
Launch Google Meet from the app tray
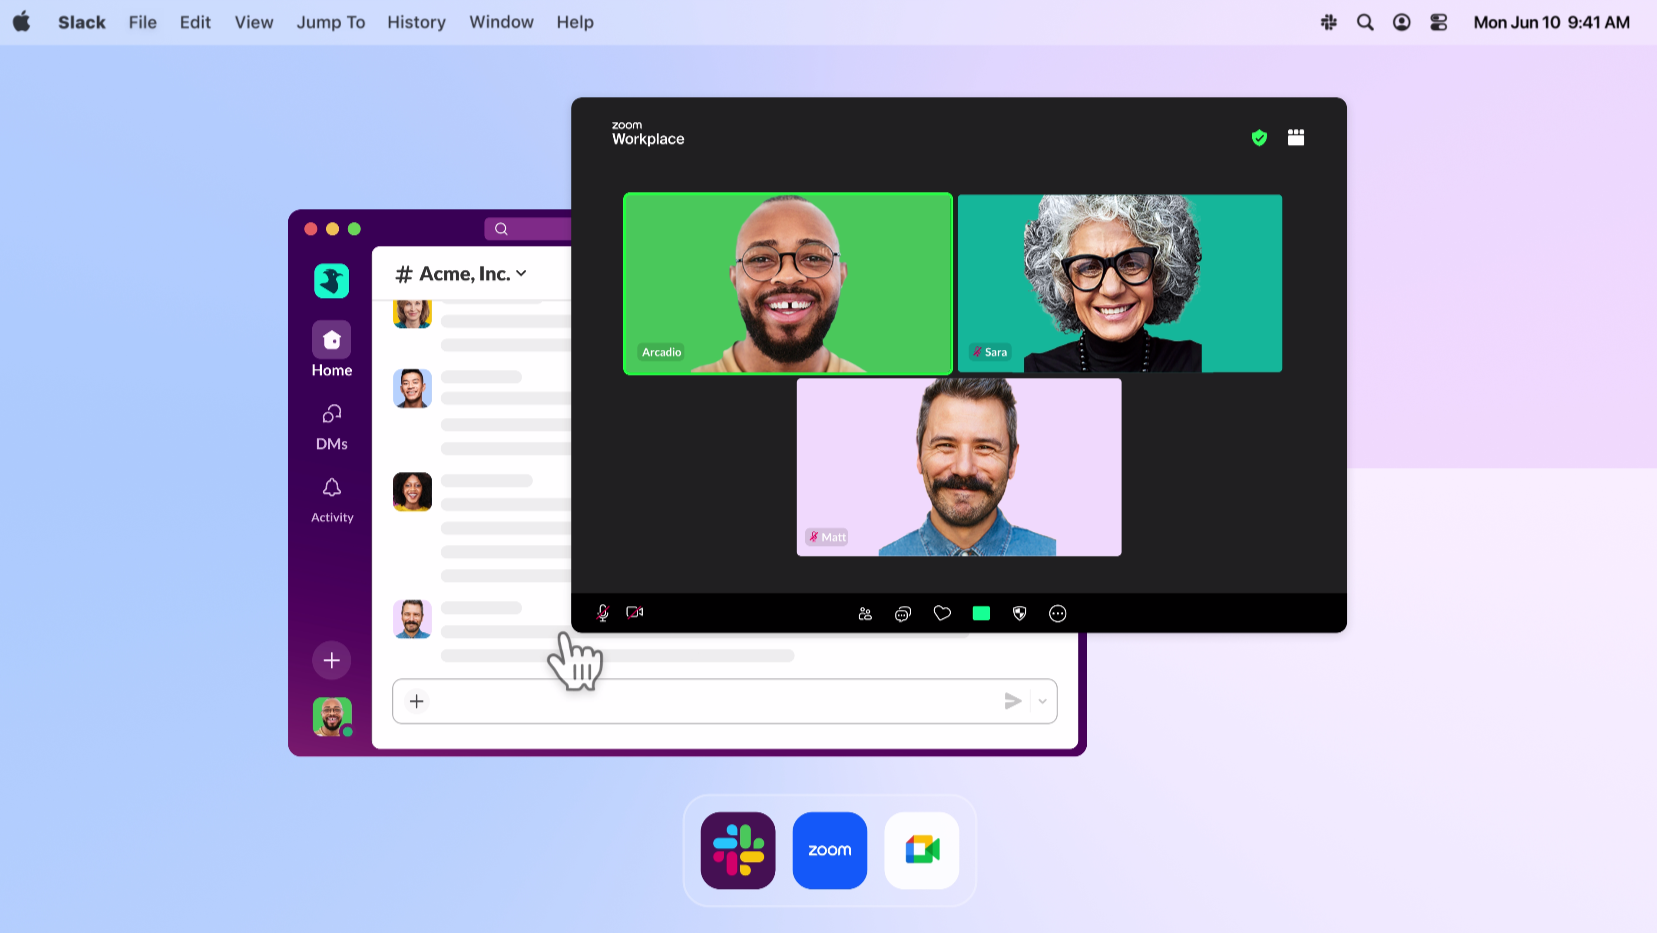922,850
